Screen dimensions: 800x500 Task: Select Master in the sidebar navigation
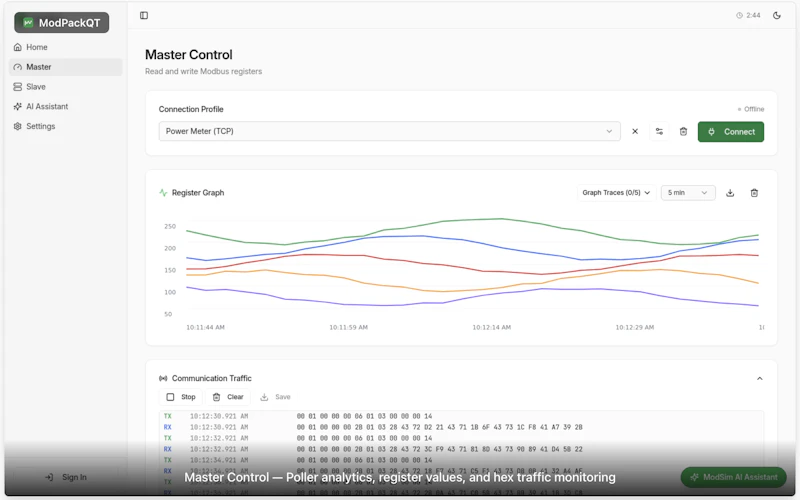click(65, 67)
